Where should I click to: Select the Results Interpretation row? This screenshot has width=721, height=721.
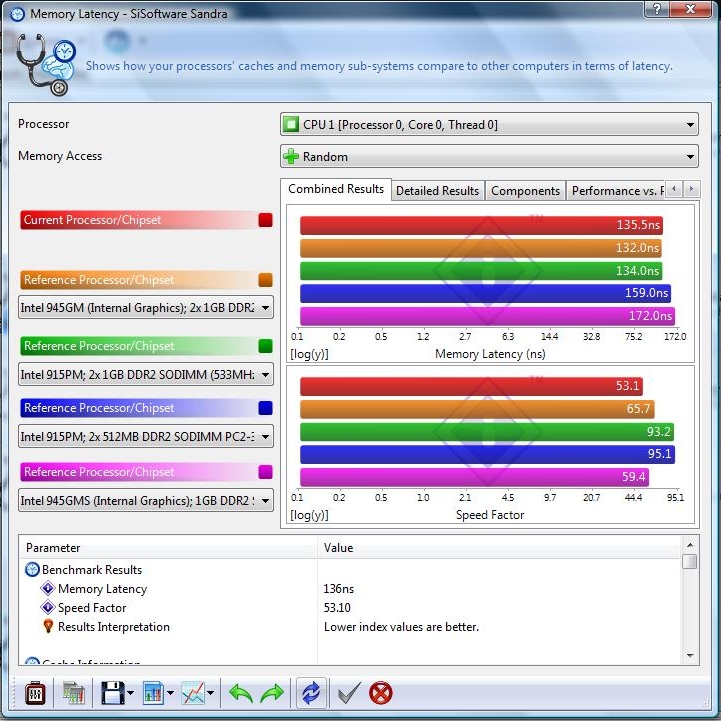350,627
